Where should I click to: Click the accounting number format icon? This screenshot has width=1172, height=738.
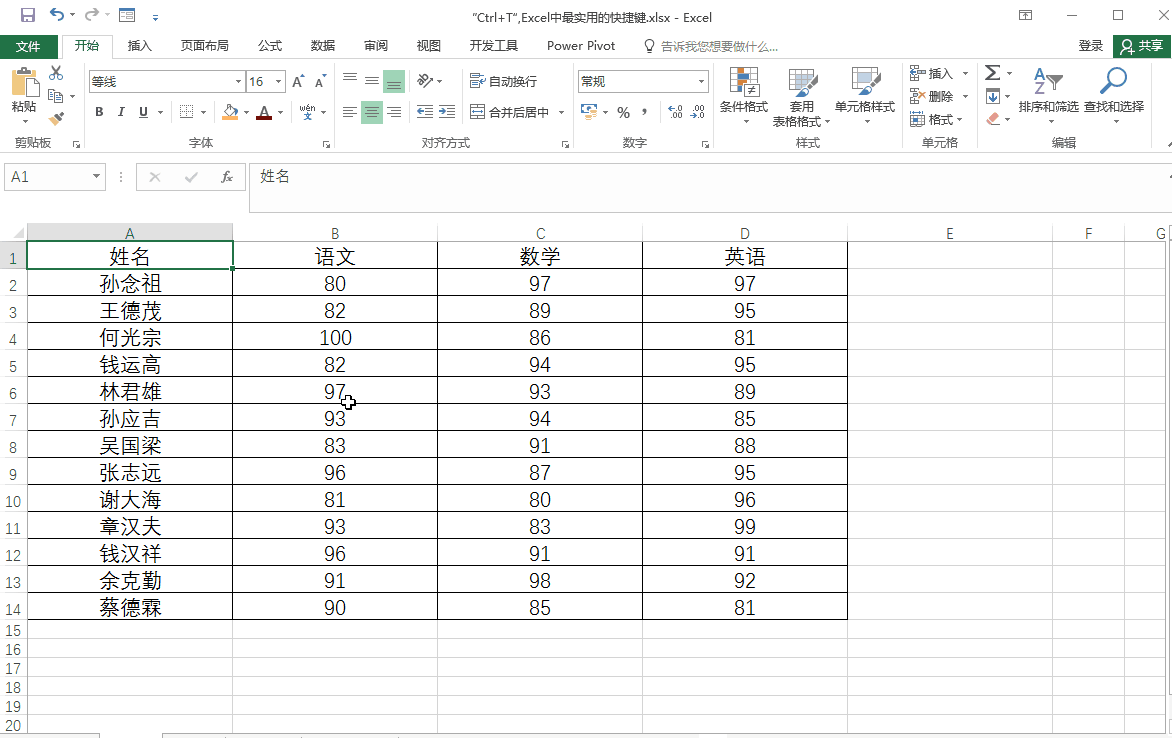click(x=589, y=112)
